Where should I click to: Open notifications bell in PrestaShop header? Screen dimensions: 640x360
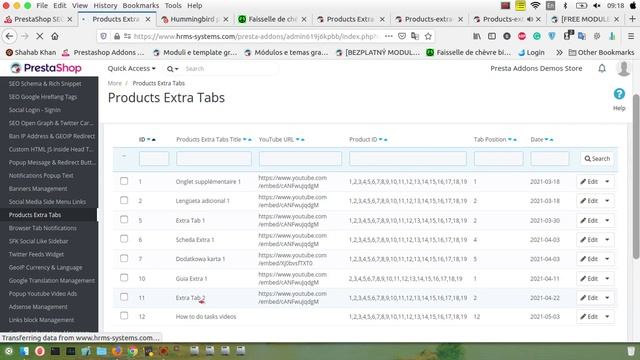(602, 69)
